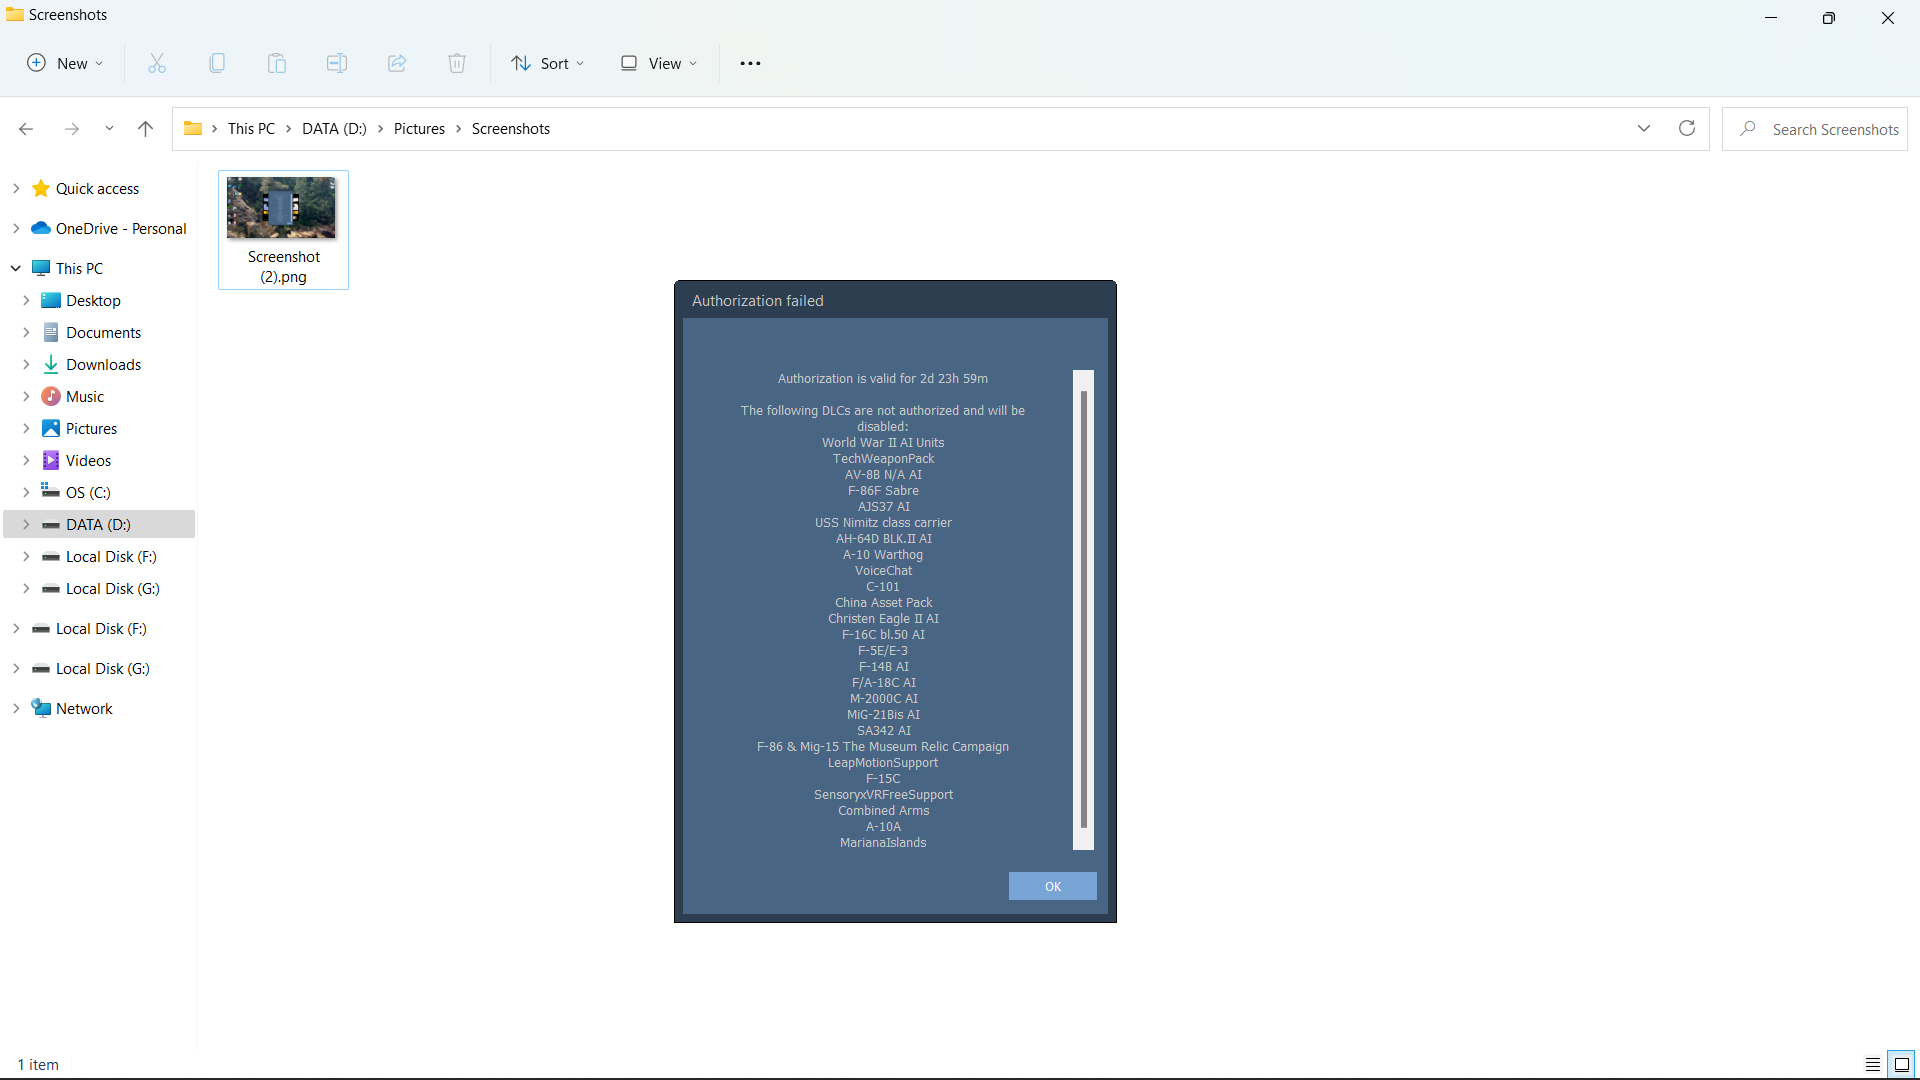Click DATA (D:) breadcrumb in address bar
The height and width of the screenshot is (1080, 1920).
[334, 129]
